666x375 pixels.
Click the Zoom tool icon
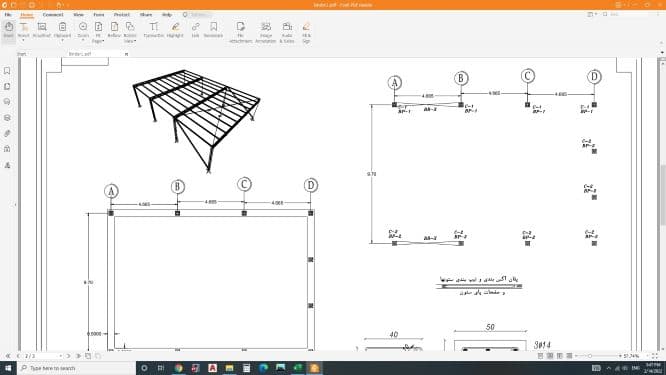tap(83, 27)
